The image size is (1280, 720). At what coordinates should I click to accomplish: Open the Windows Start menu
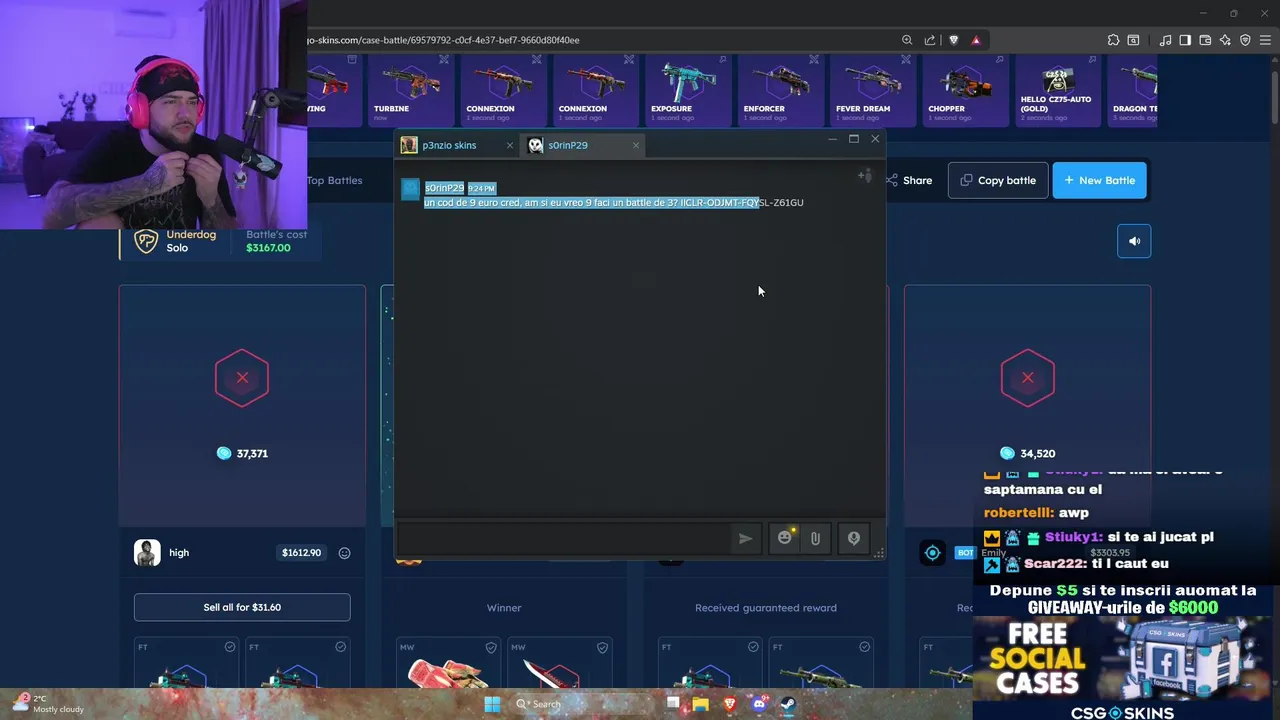click(x=491, y=704)
